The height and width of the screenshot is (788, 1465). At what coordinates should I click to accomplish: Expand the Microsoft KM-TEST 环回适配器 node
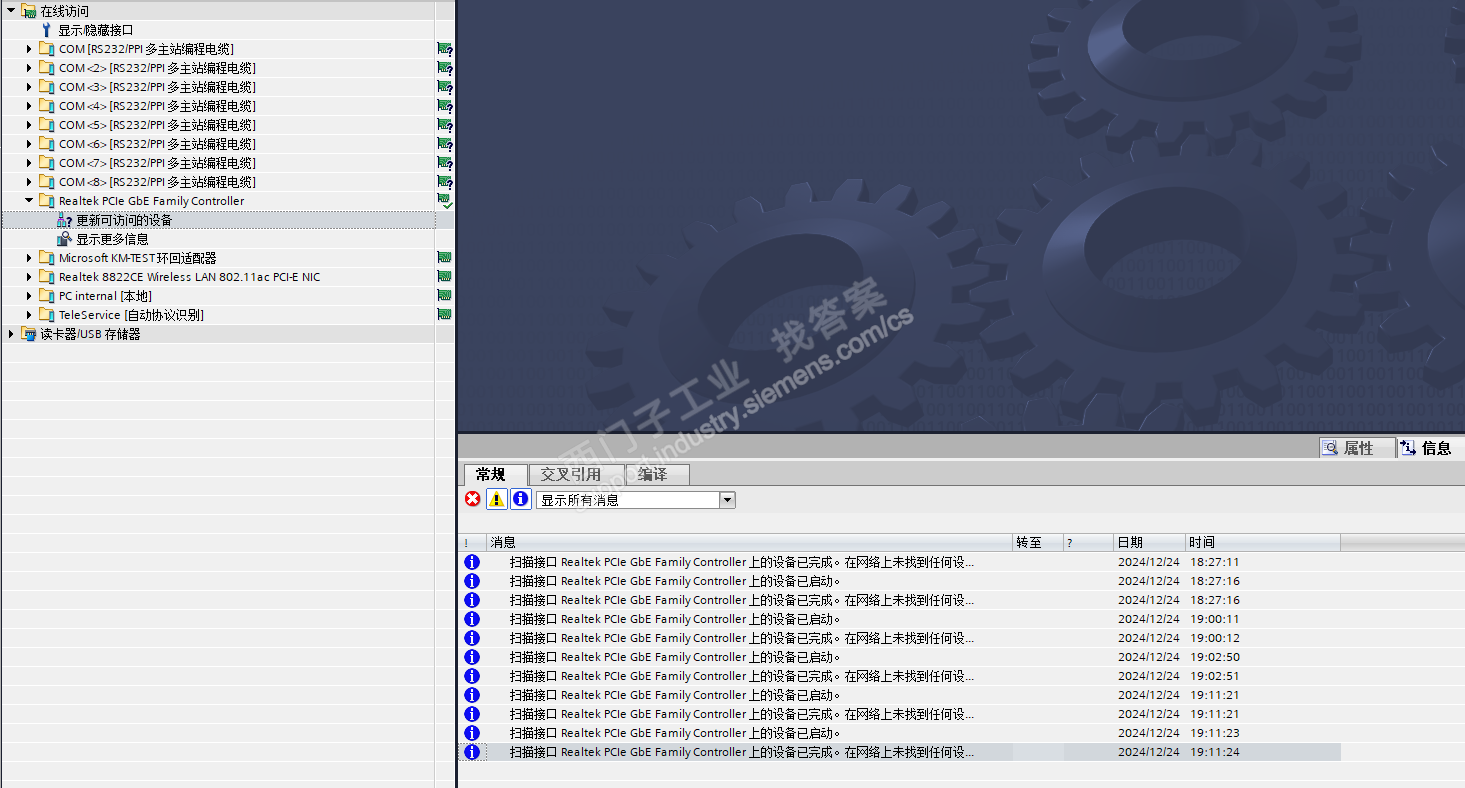[29, 258]
